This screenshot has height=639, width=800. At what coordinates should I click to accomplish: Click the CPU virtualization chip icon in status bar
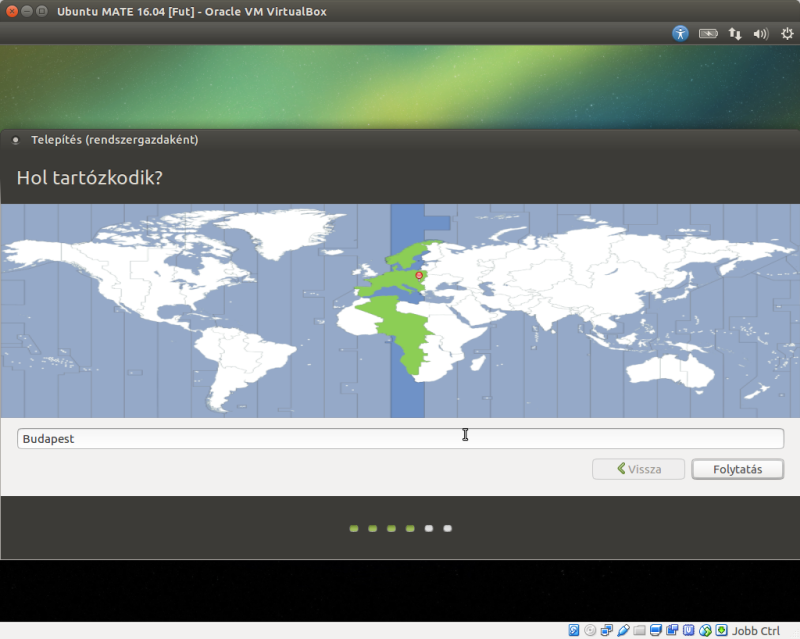coord(688,630)
